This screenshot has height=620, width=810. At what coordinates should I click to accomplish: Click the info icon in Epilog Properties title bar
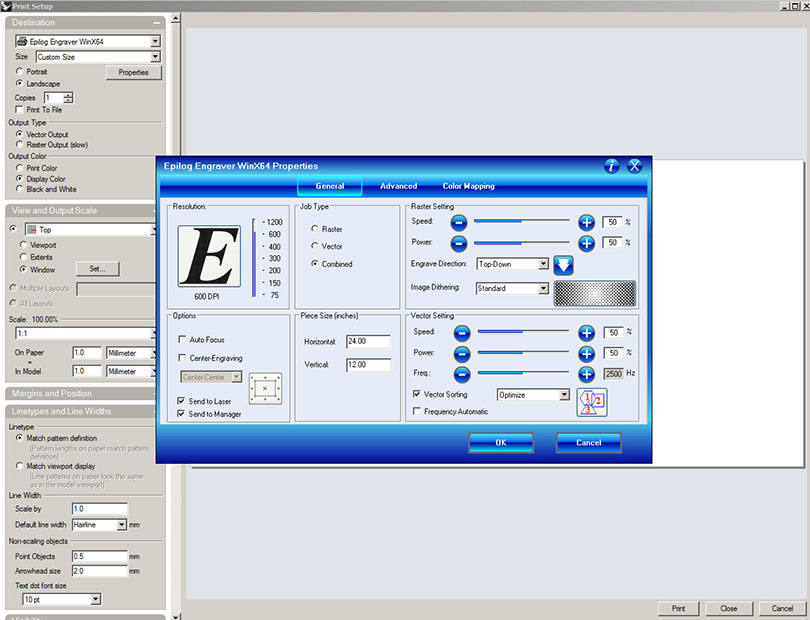click(612, 166)
